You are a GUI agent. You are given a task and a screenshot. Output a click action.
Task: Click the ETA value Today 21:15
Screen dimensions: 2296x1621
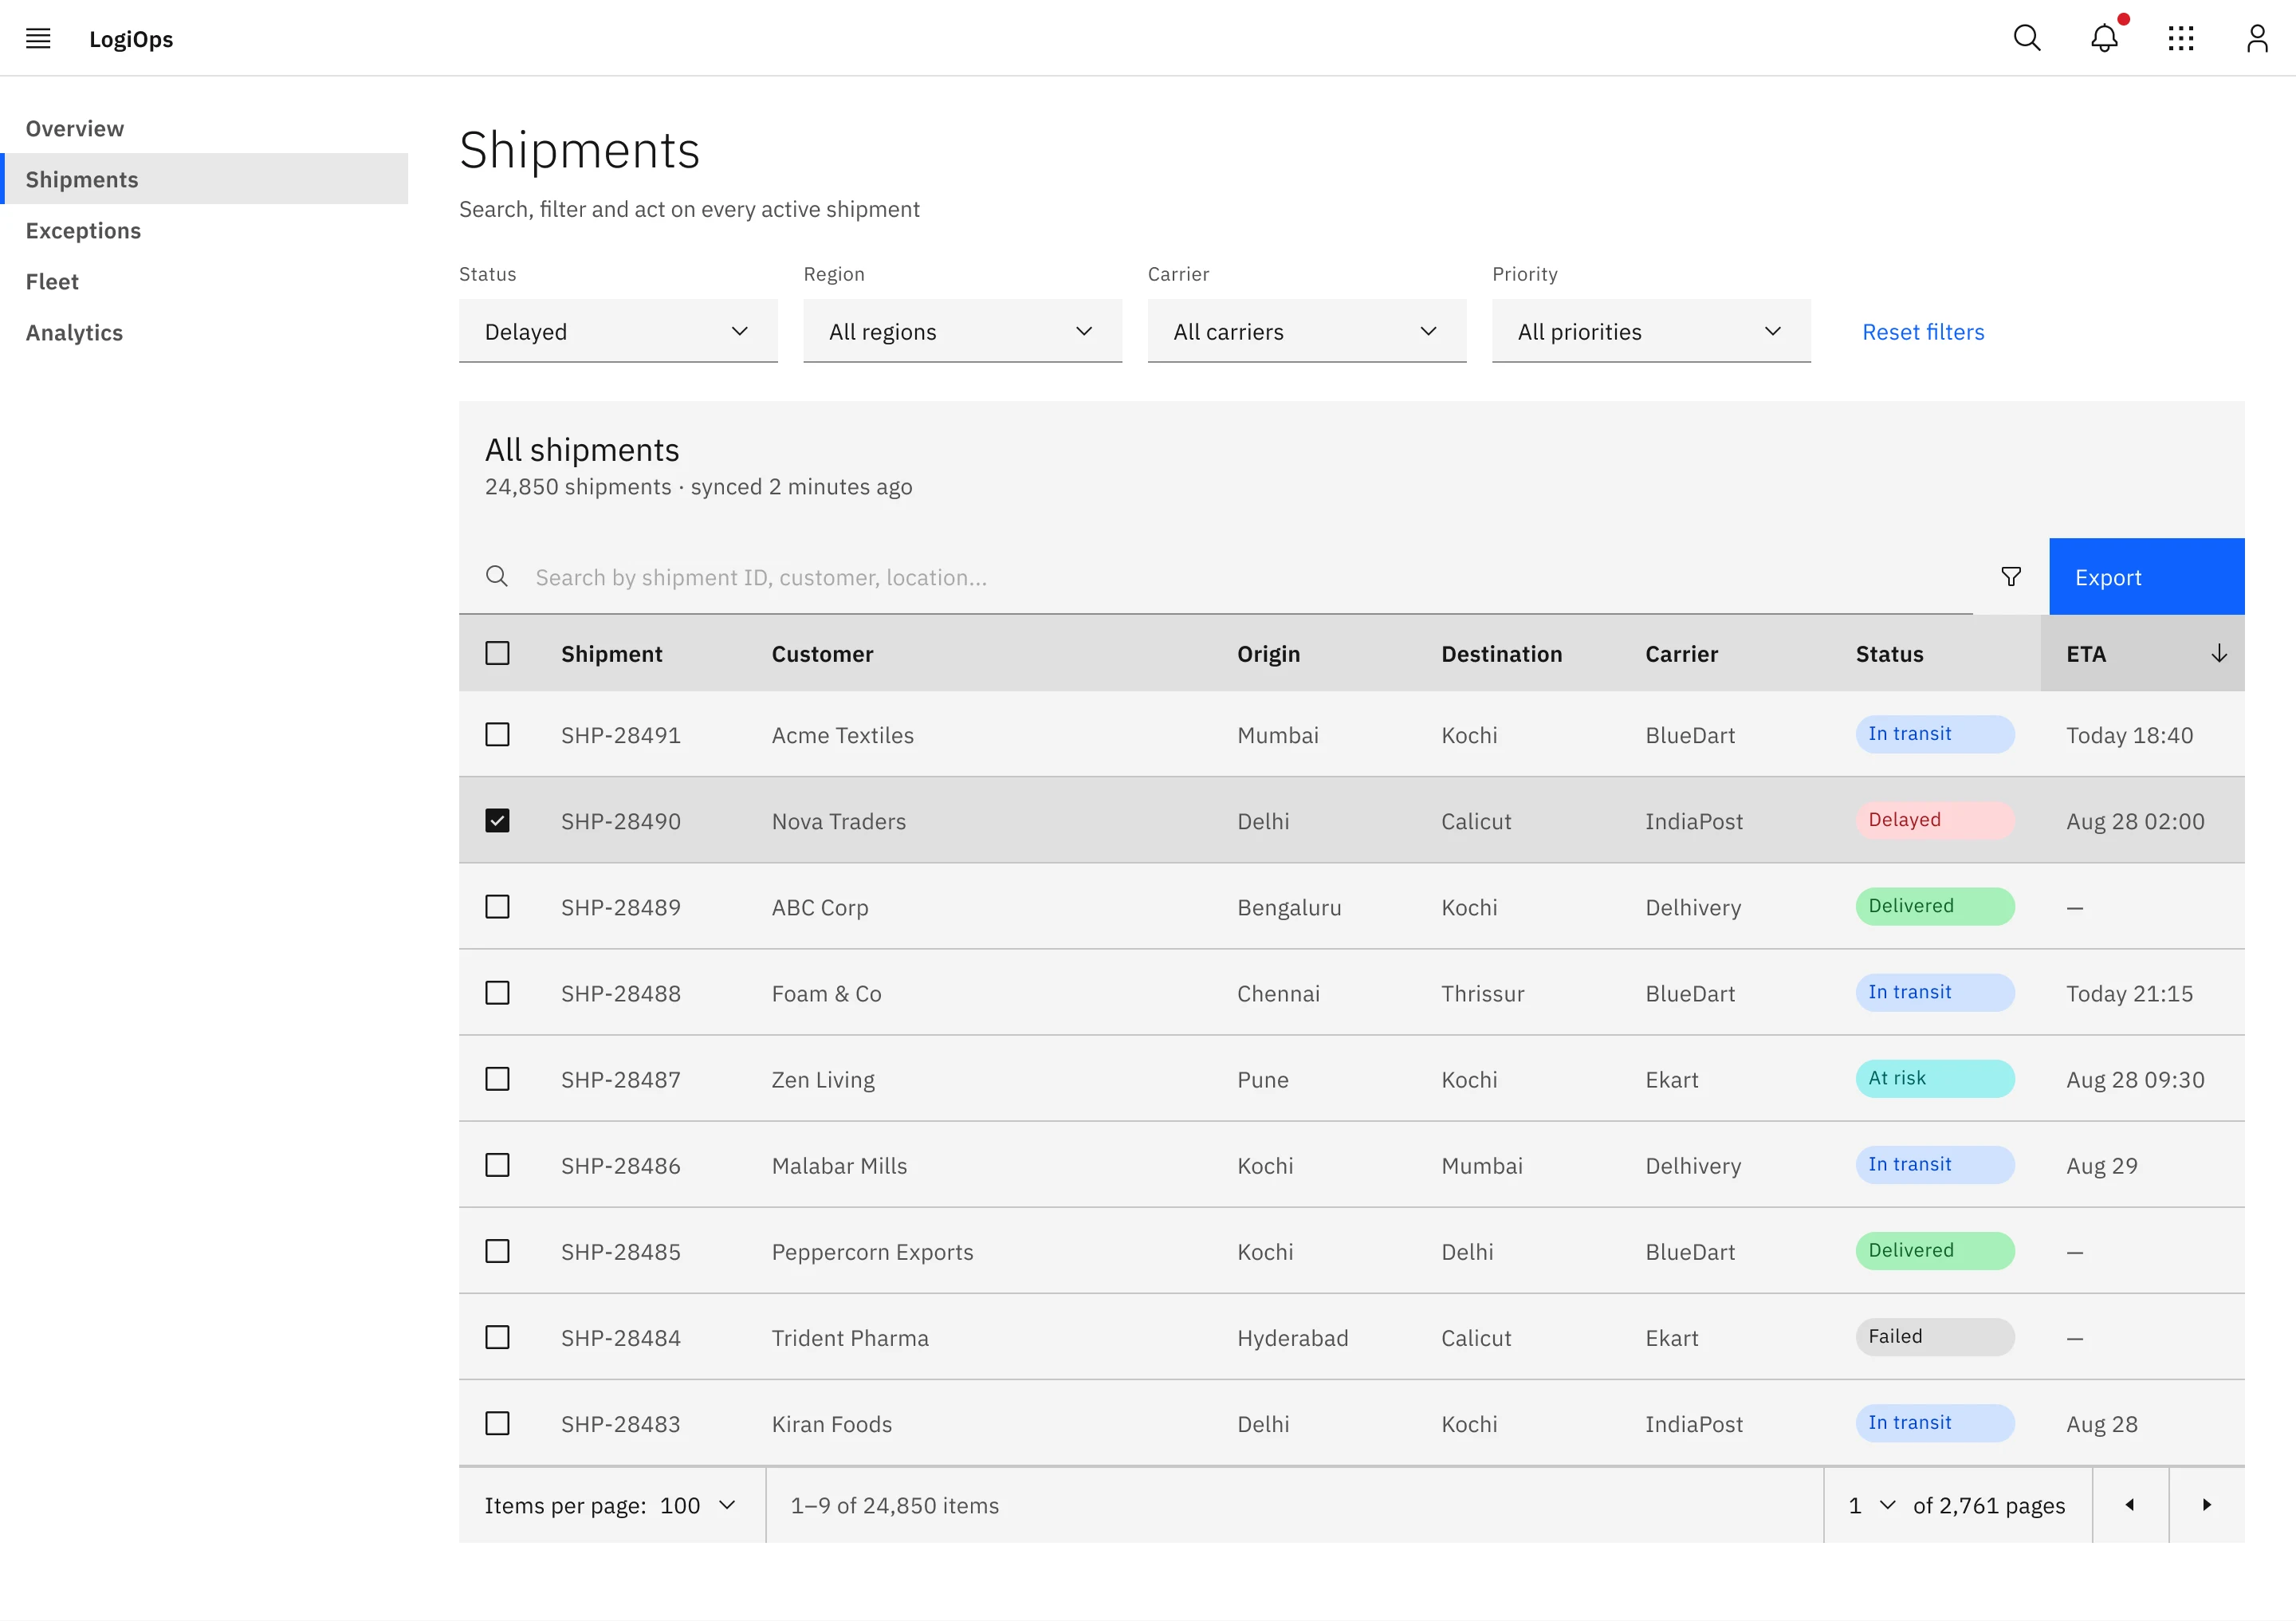point(2129,993)
